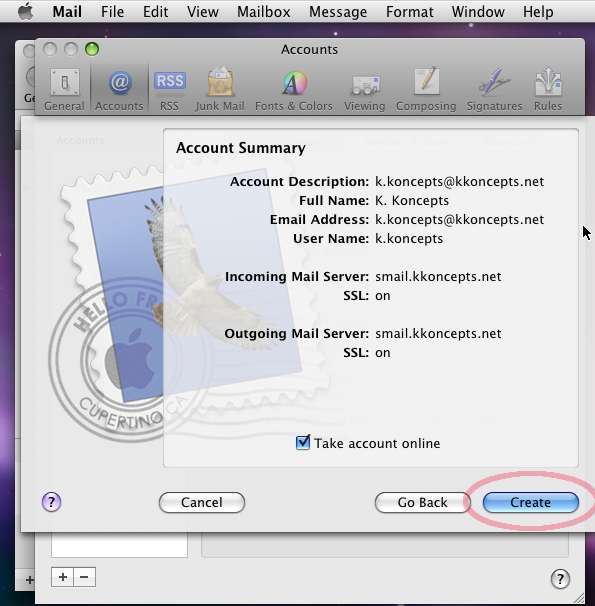This screenshot has width=595, height=606.
Task: Click the green zoom button of the Accounts window
Action: [92, 49]
